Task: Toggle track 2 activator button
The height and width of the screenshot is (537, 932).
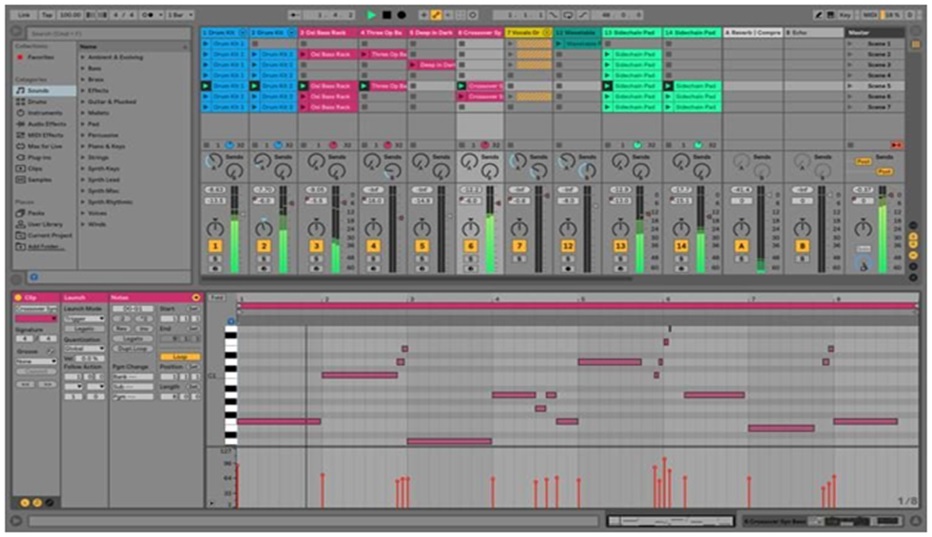Action: 264,246
